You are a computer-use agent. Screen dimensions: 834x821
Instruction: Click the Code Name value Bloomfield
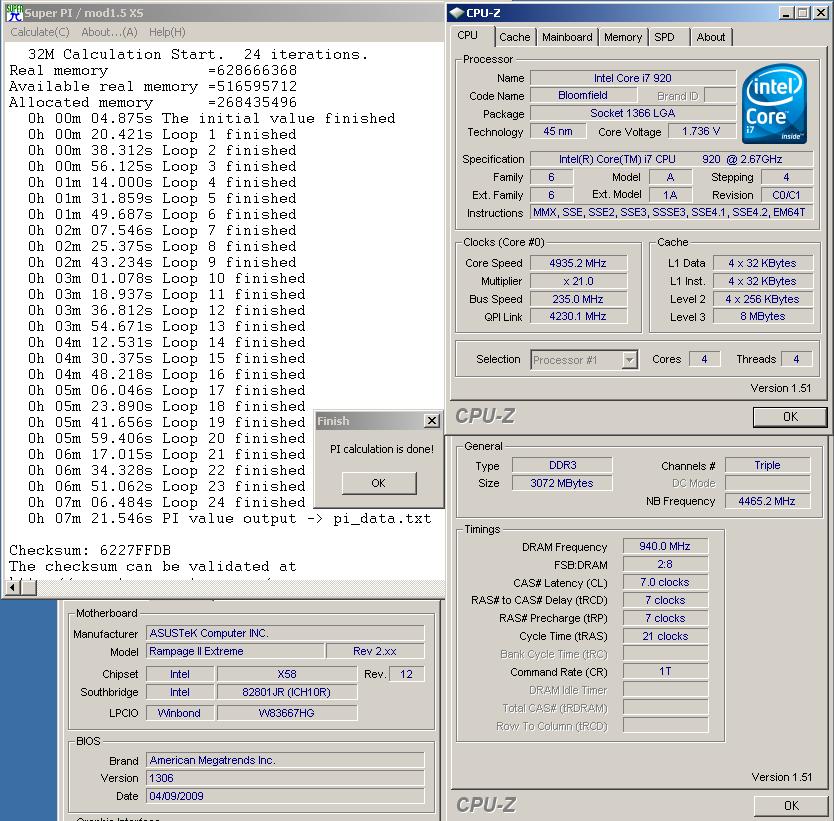tap(583, 95)
